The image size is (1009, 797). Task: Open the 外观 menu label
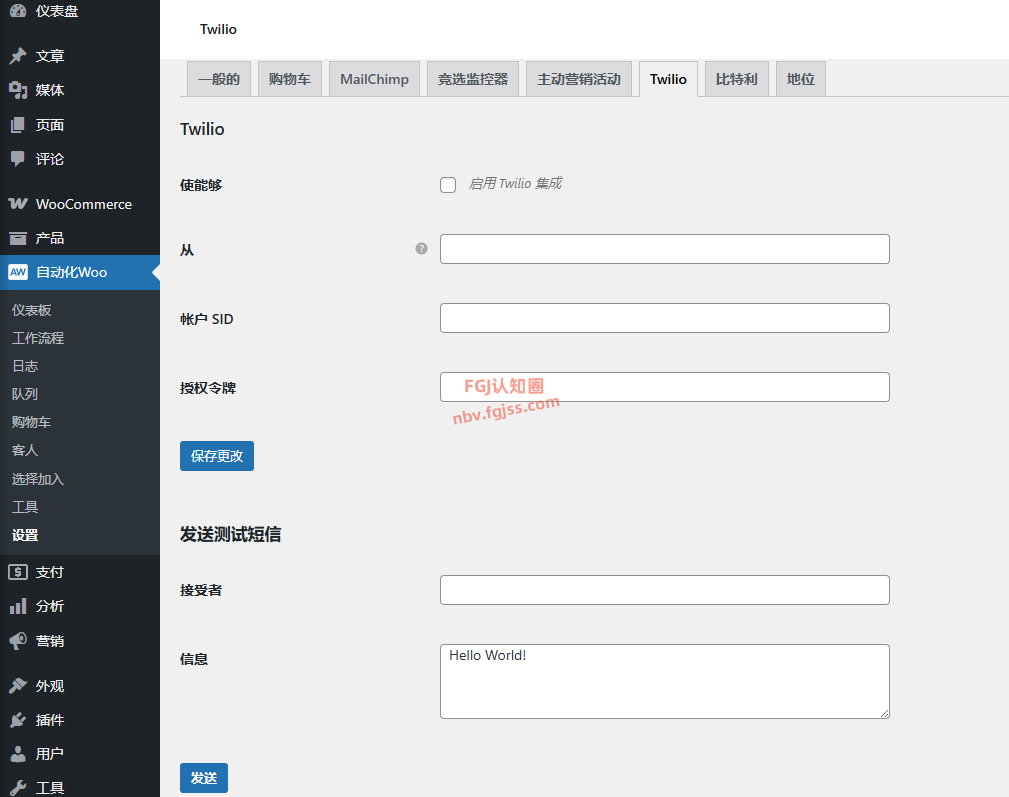pyautogui.click(x=50, y=686)
